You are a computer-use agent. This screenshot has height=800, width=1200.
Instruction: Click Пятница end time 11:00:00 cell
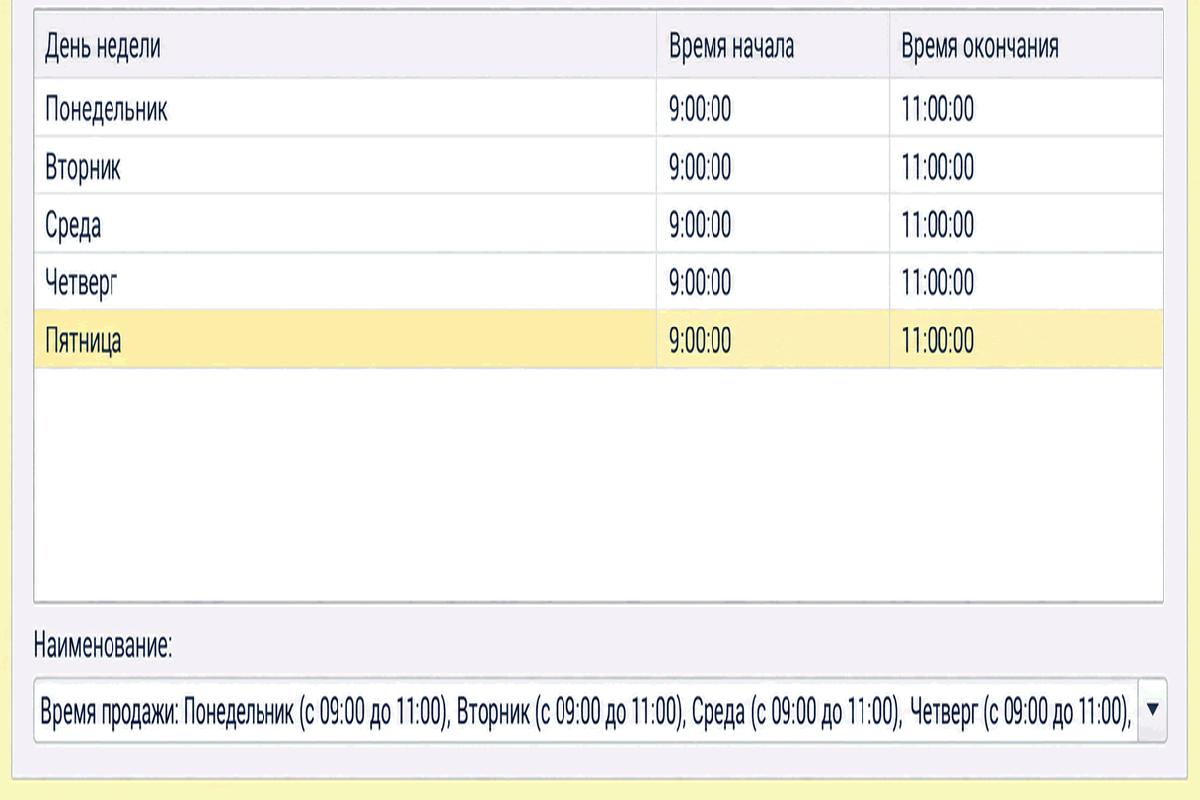pyautogui.click(x=1026, y=340)
